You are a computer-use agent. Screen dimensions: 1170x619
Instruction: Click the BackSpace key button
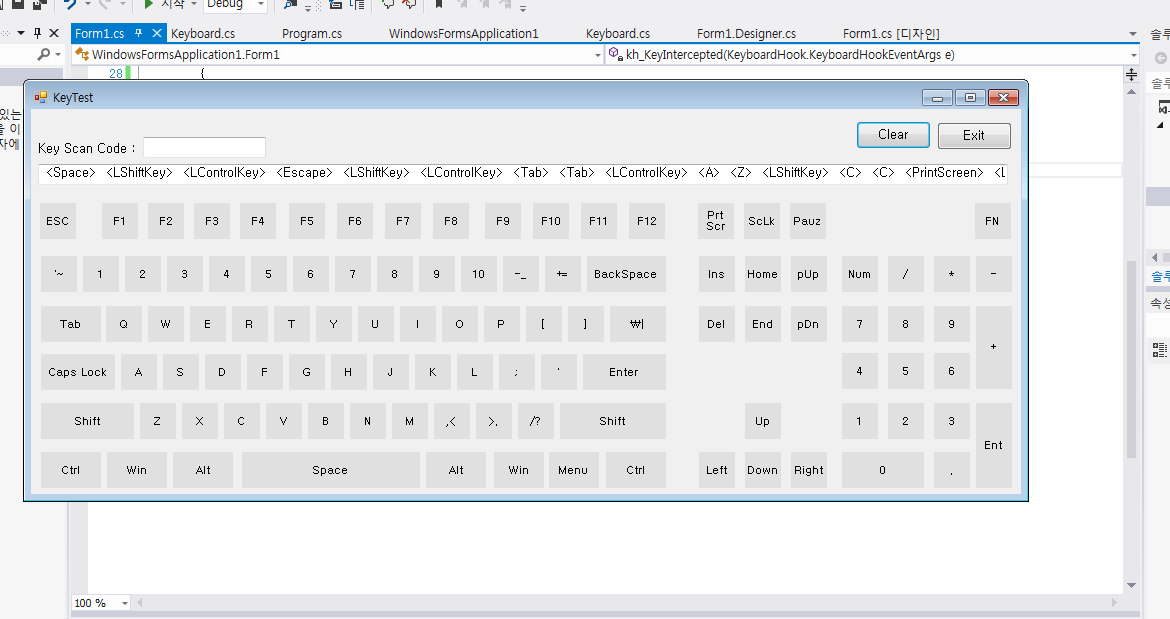626,274
